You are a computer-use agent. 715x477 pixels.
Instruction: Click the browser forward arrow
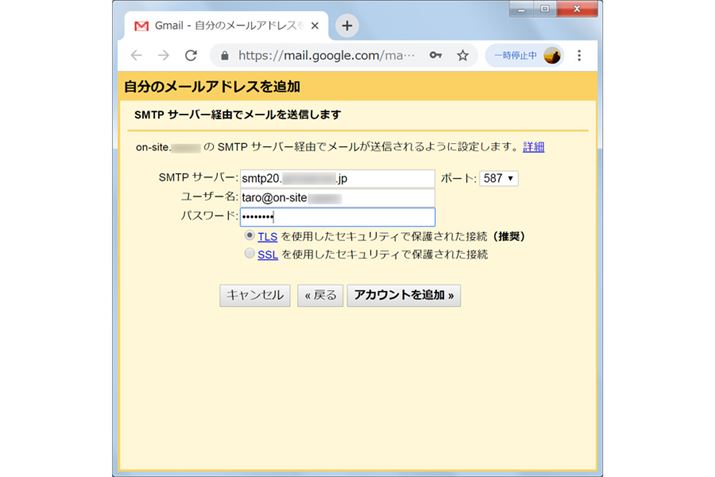point(163,56)
